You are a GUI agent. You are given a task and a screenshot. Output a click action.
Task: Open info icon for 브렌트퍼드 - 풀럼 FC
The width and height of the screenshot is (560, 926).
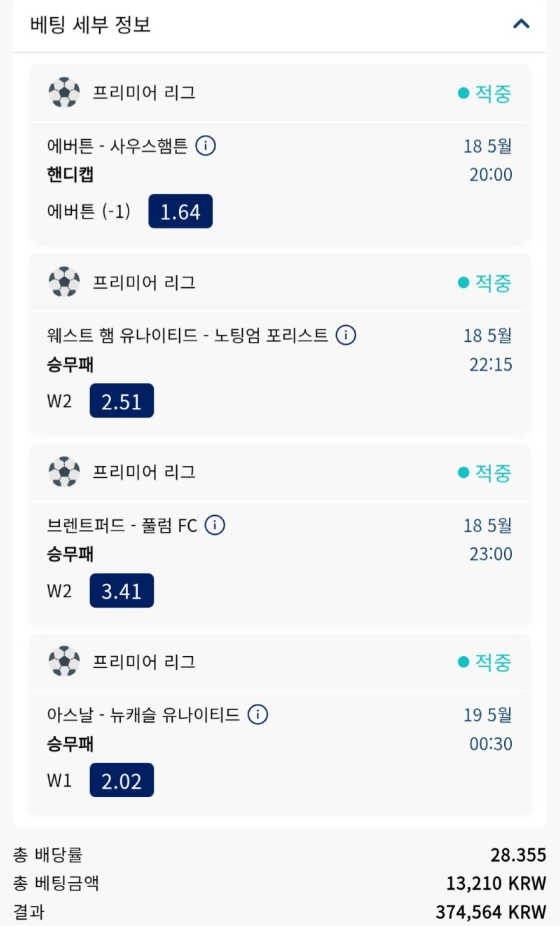tap(214, 524)
